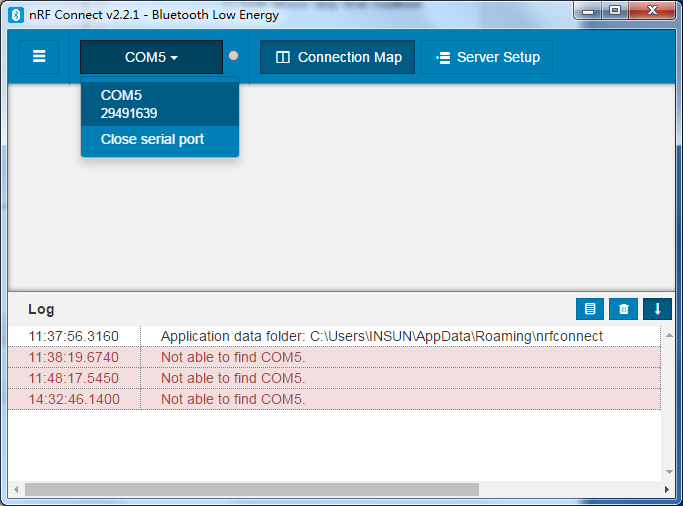The width and height of the screenshot is (683, 506).
Task: Open the hamburger main menu
Action: pos(39,57)
